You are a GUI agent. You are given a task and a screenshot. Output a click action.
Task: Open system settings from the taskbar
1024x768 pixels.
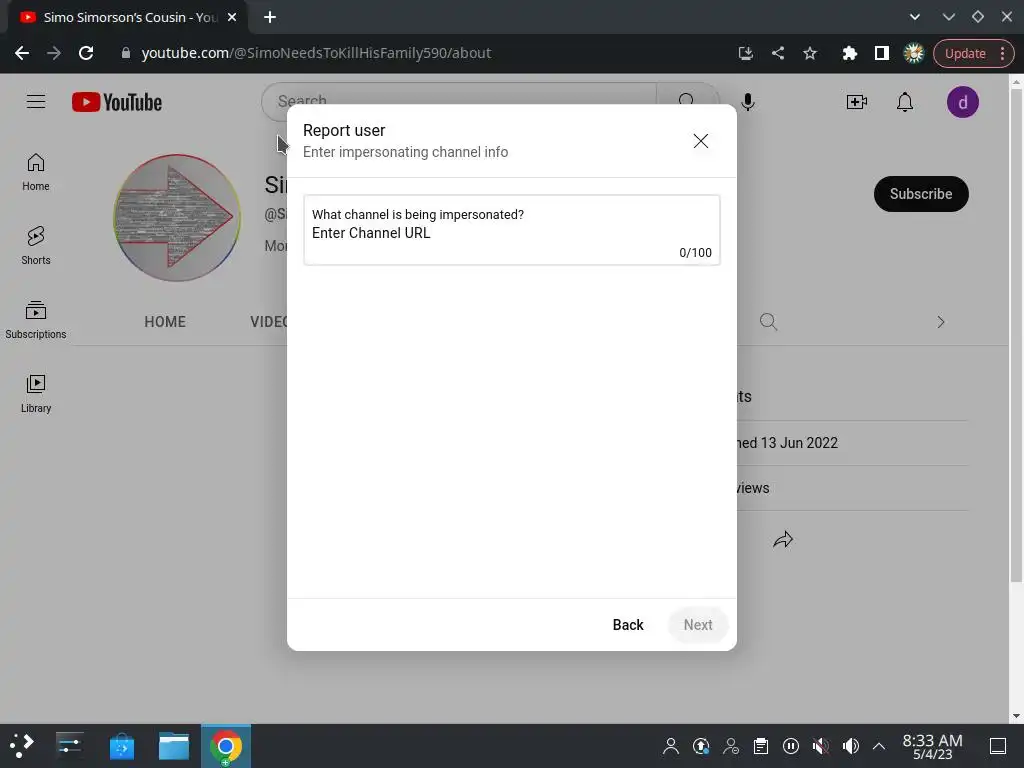(x=69, y=746)
